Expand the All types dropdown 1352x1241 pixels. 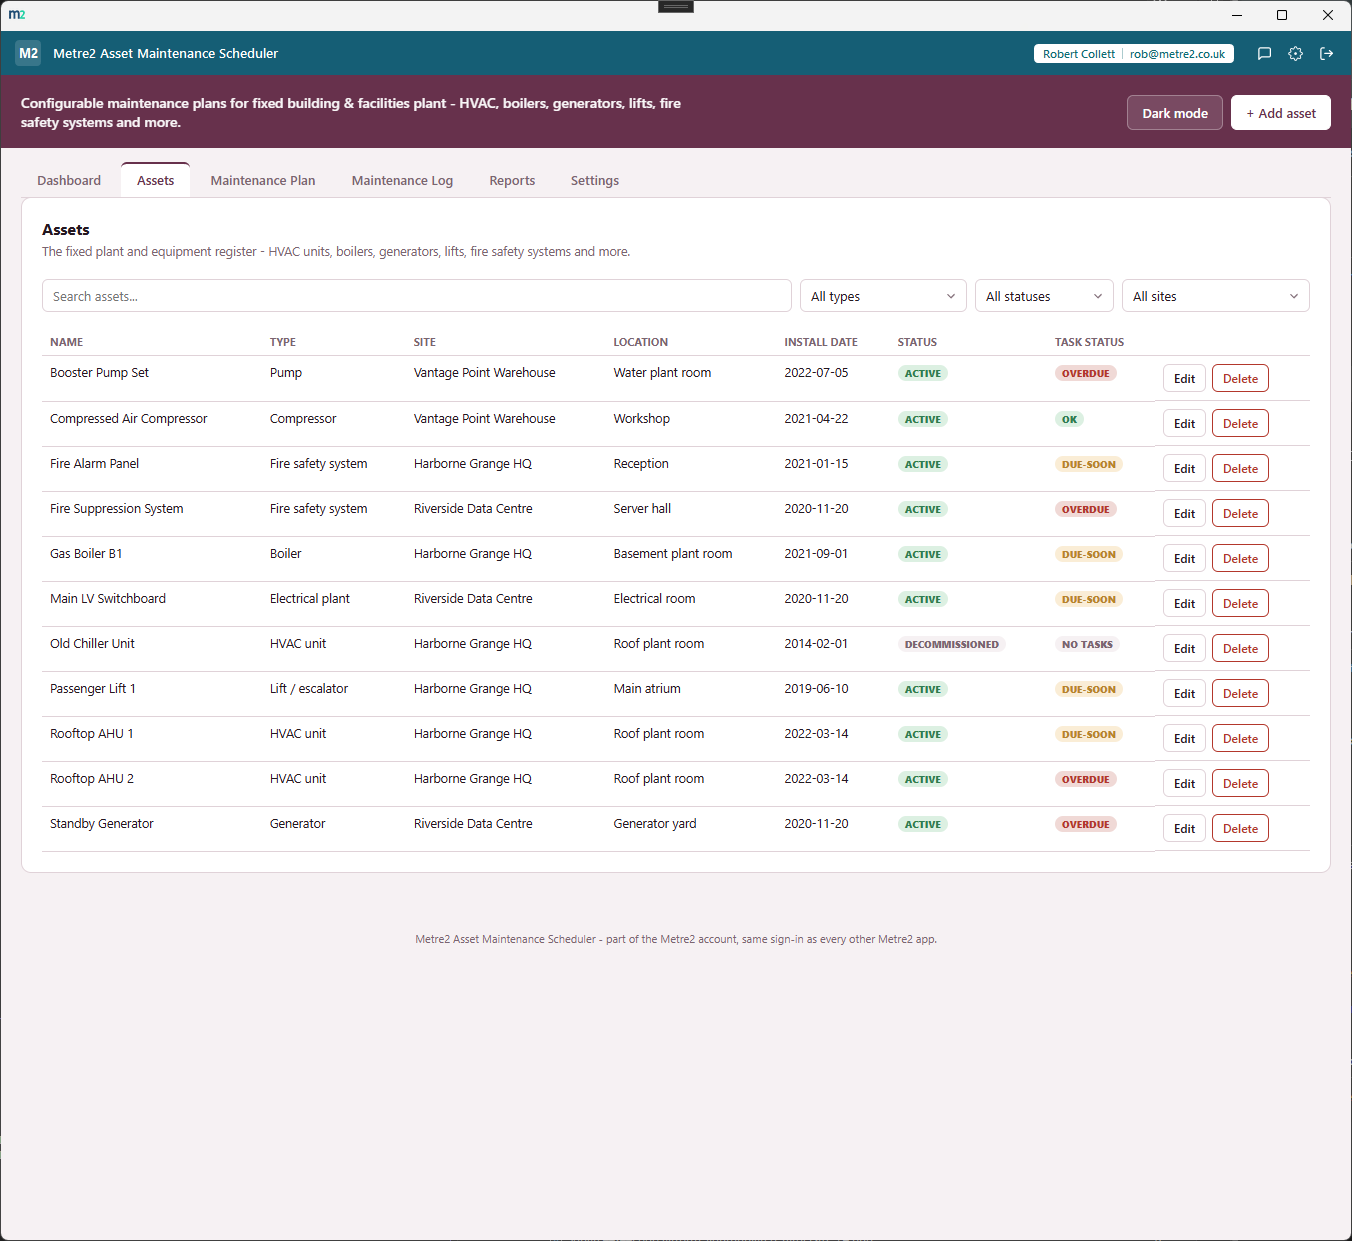tap(883, 296)
